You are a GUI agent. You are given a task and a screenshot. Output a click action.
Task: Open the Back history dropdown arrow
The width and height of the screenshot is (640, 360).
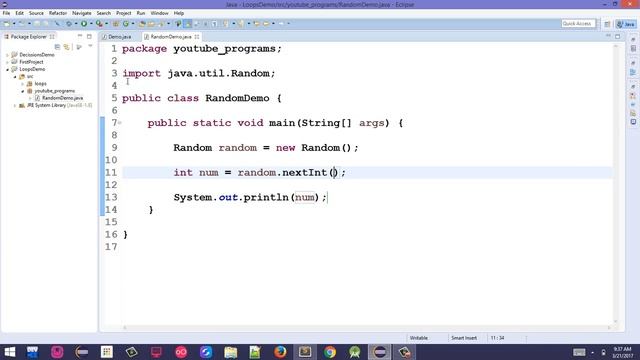[273, 24]
